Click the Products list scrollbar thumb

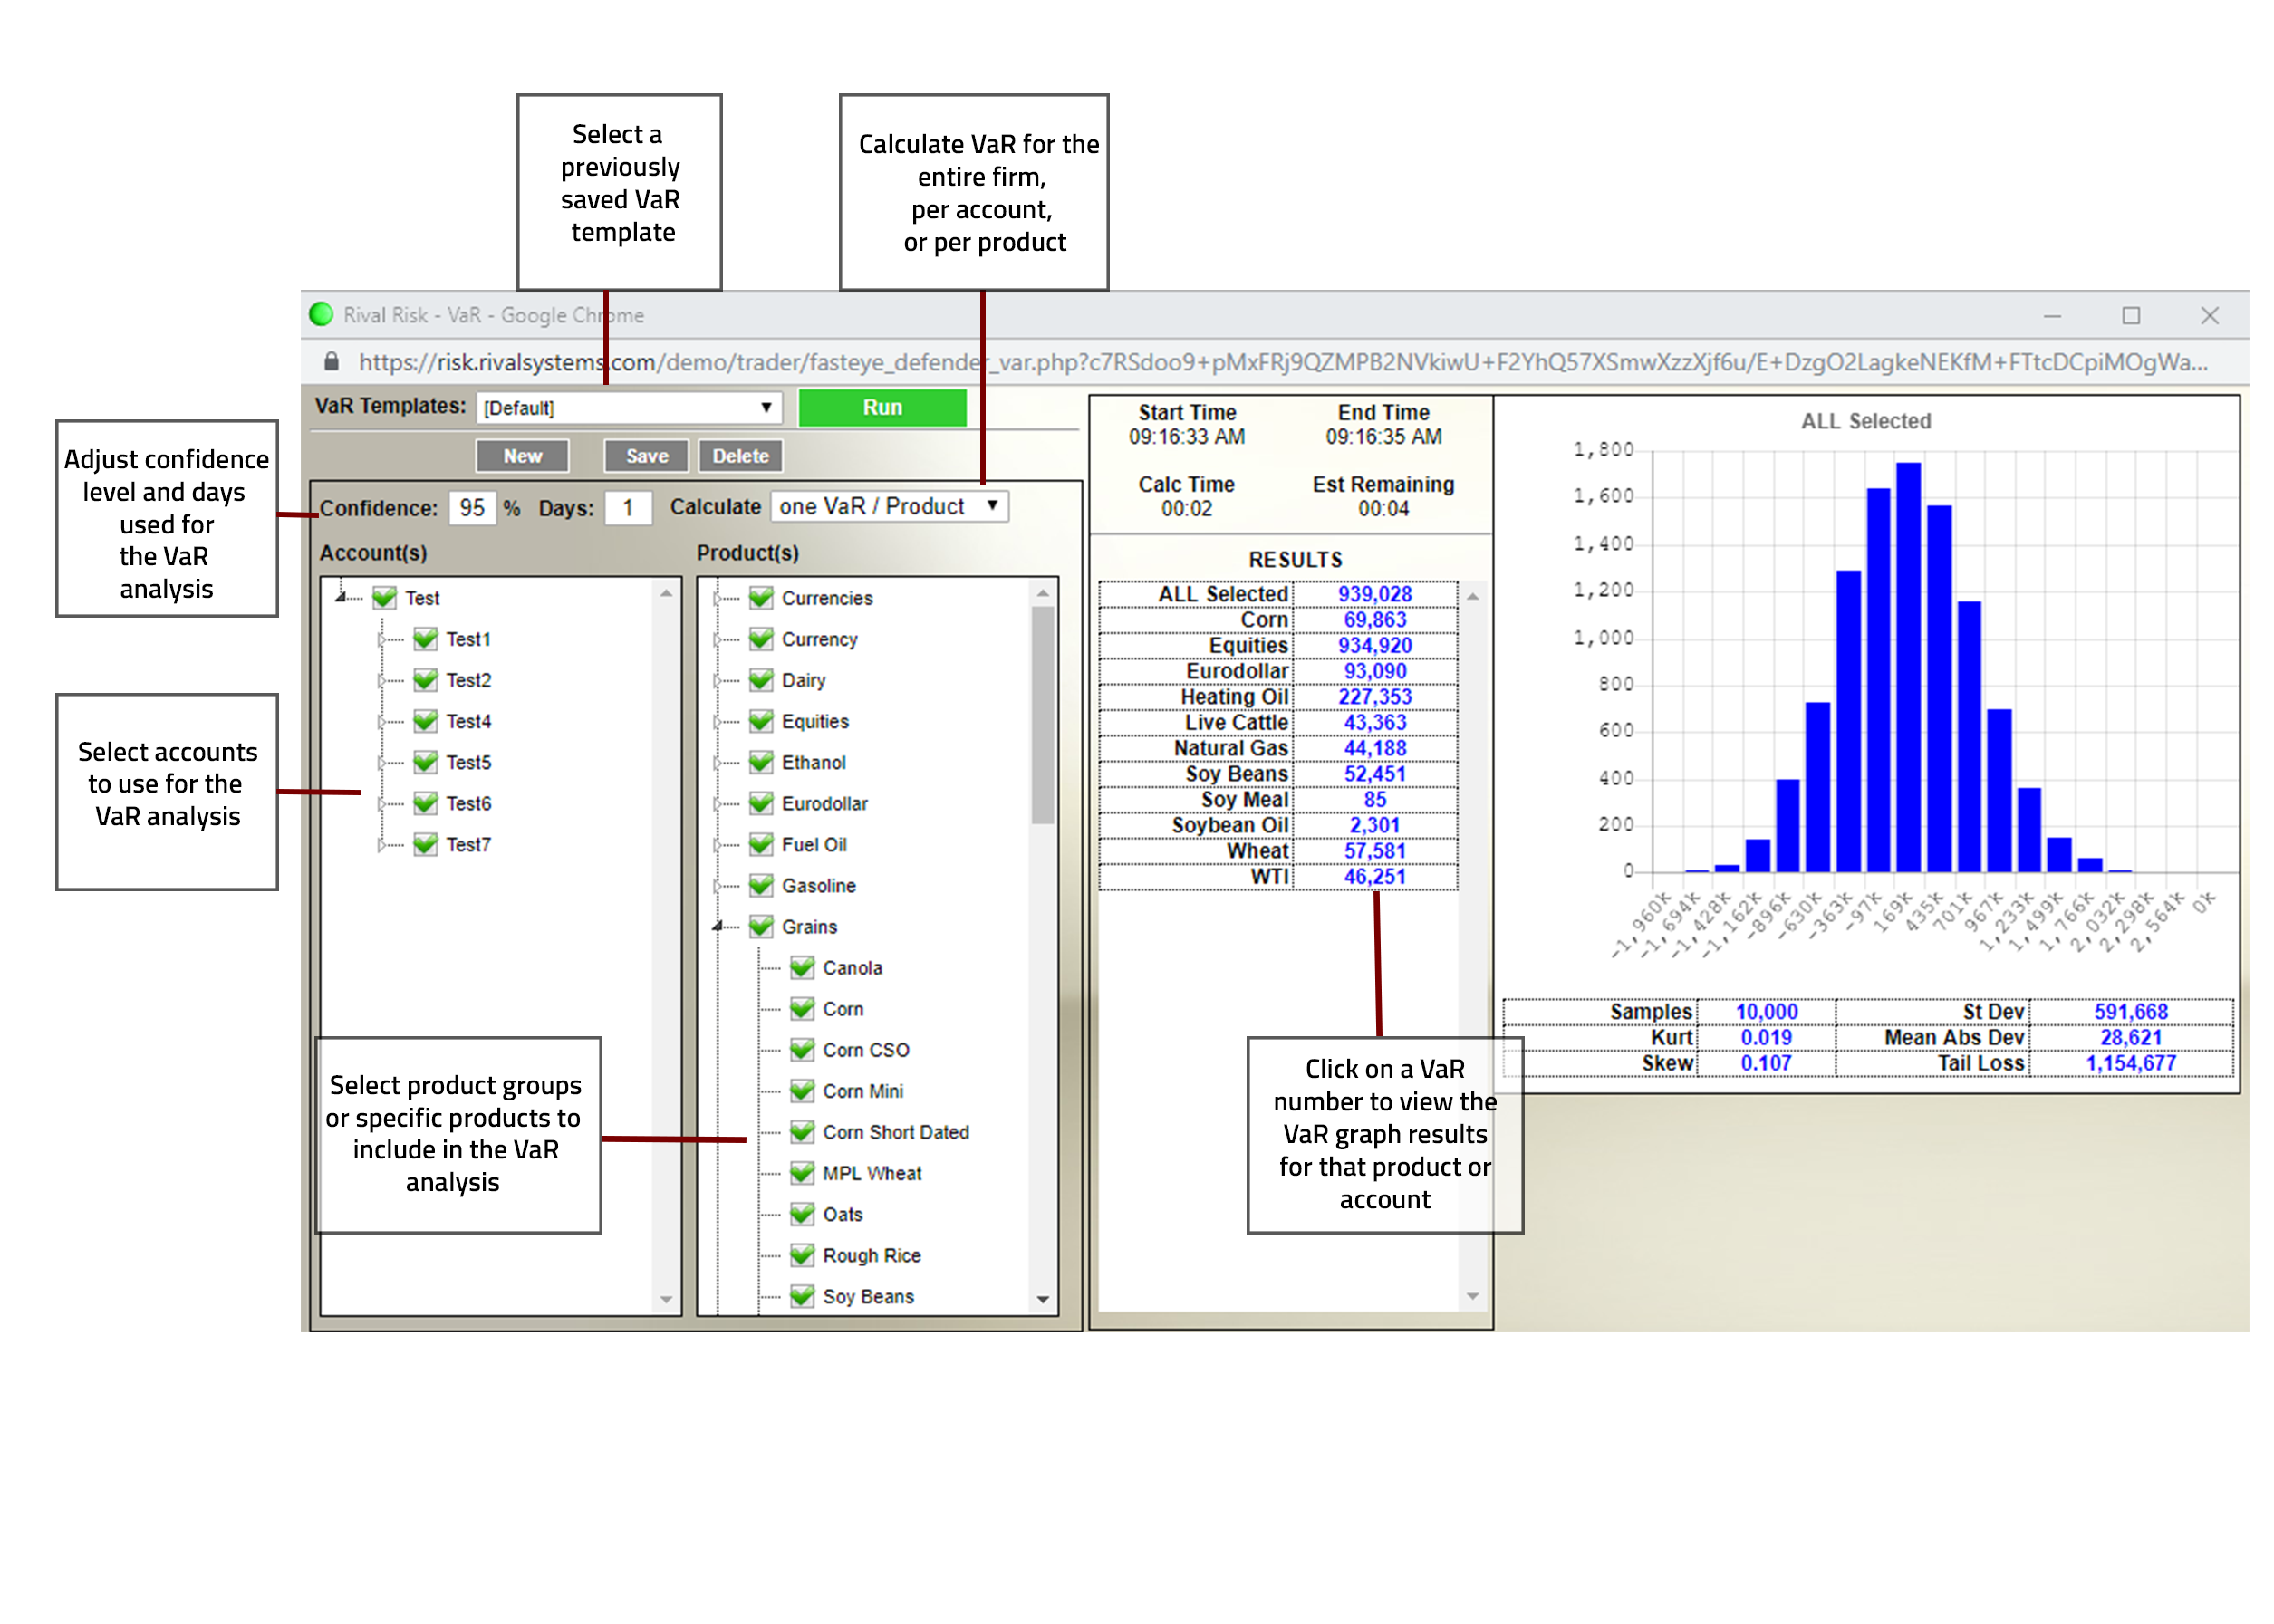[x=1042, y=715]
